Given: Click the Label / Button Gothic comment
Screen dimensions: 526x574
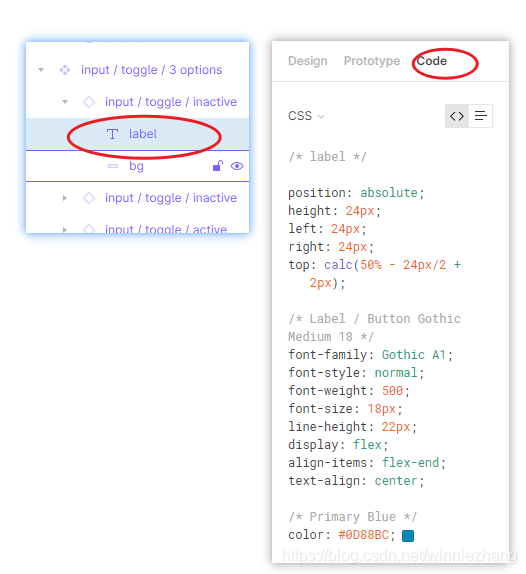Looking at the screenshot, I should 374,328.
